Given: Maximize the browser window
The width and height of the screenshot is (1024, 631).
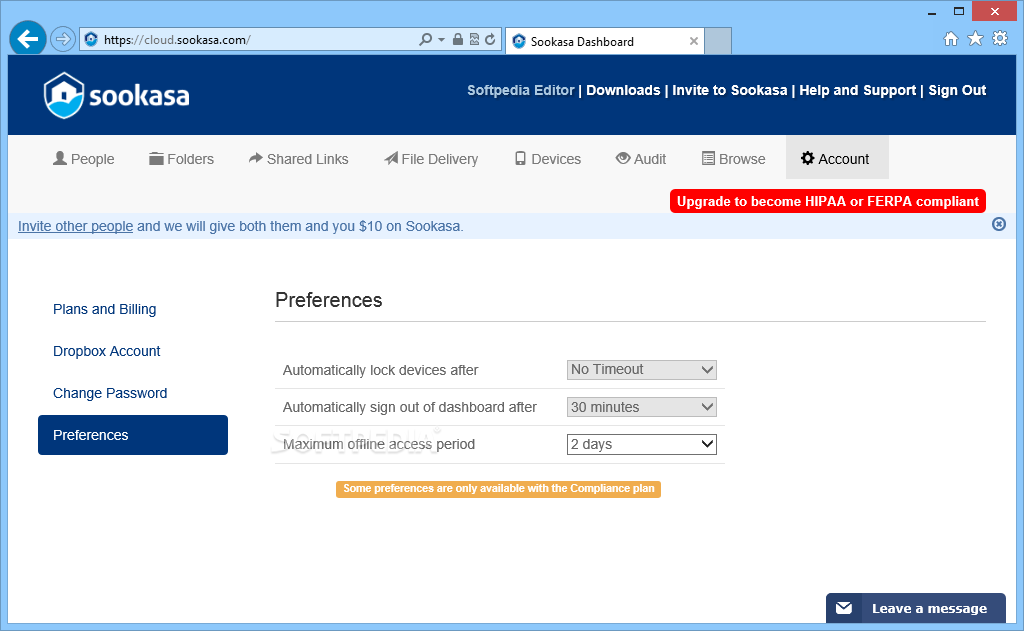Looking at the screenshot, I should [959, 11].
